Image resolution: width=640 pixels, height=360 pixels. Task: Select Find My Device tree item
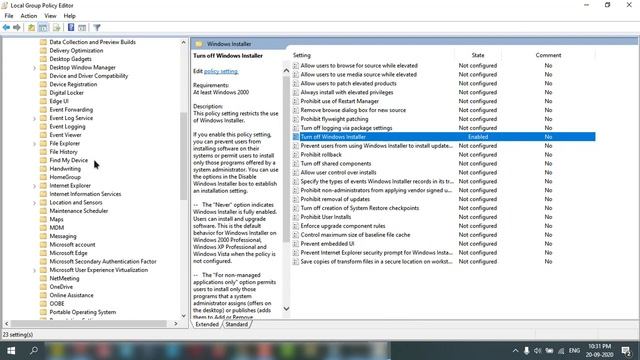[x=68, y=160]
